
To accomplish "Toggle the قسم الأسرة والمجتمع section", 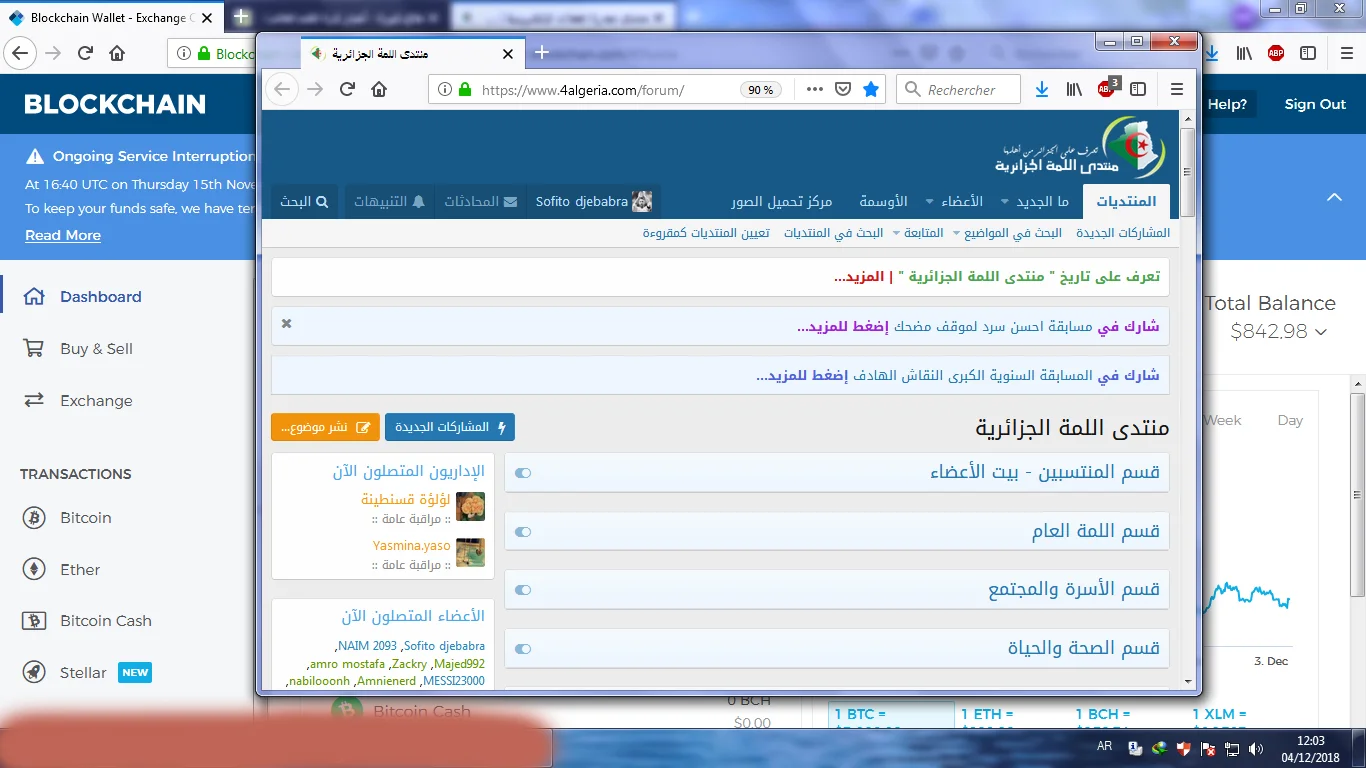I will 522,590.
